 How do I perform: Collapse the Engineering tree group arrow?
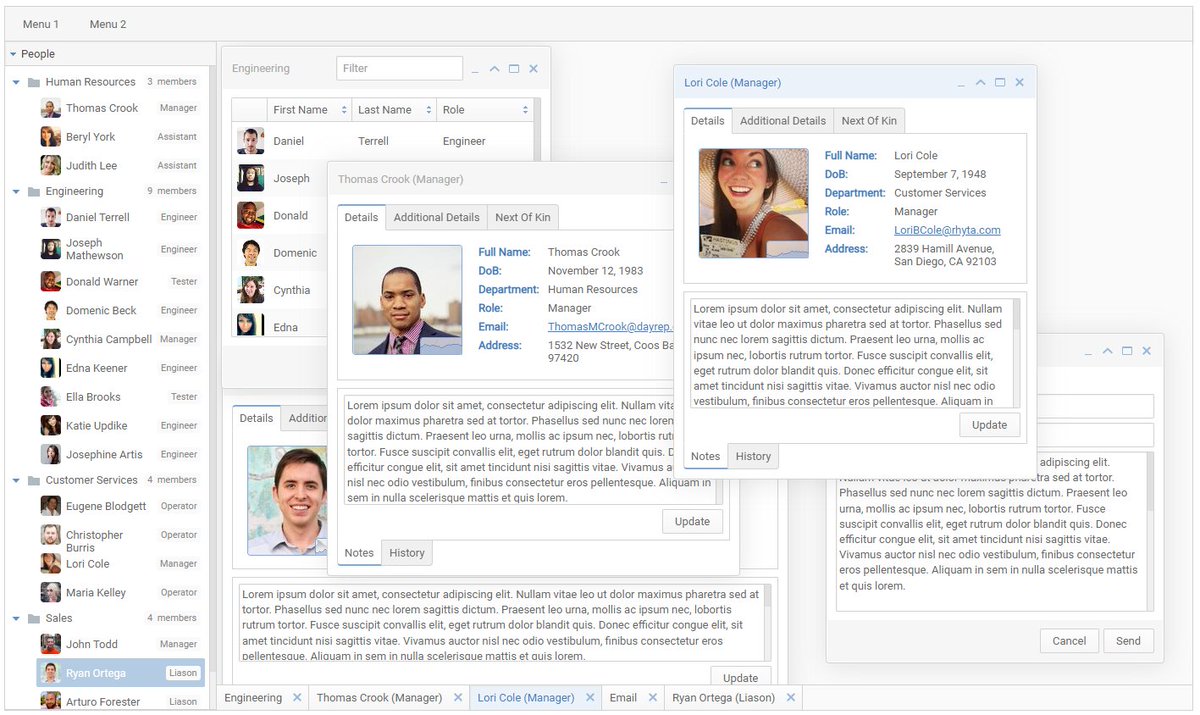tap(16, 191)
